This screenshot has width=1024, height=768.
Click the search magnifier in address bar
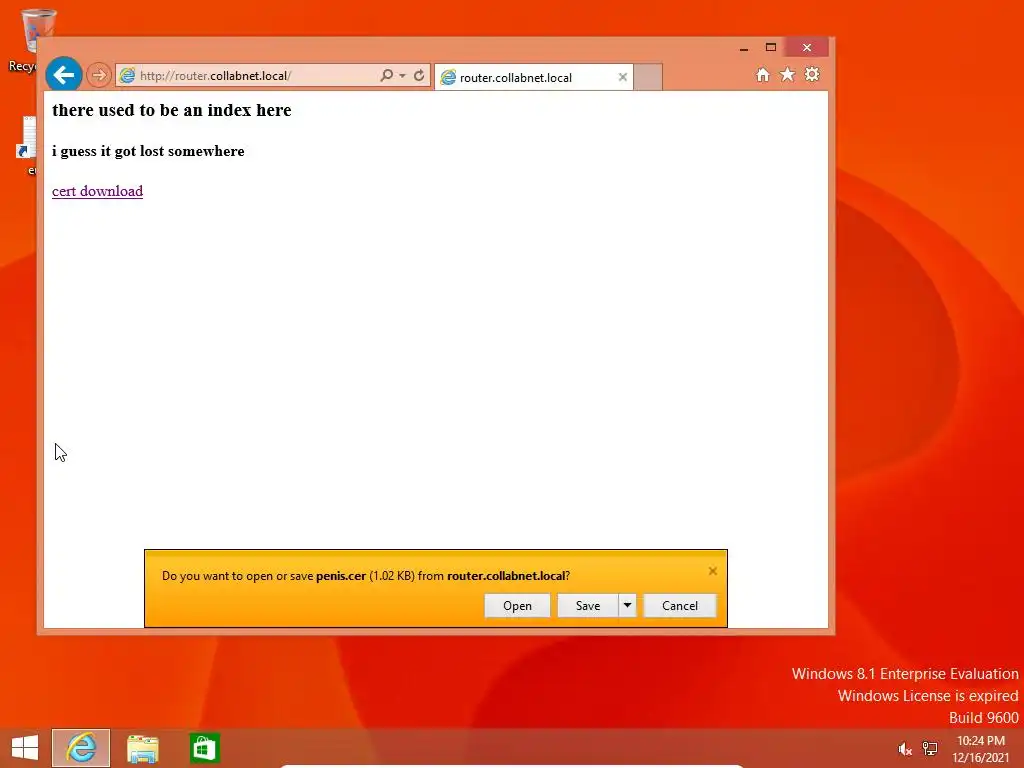pyautogui.click(x=387, y=75)
